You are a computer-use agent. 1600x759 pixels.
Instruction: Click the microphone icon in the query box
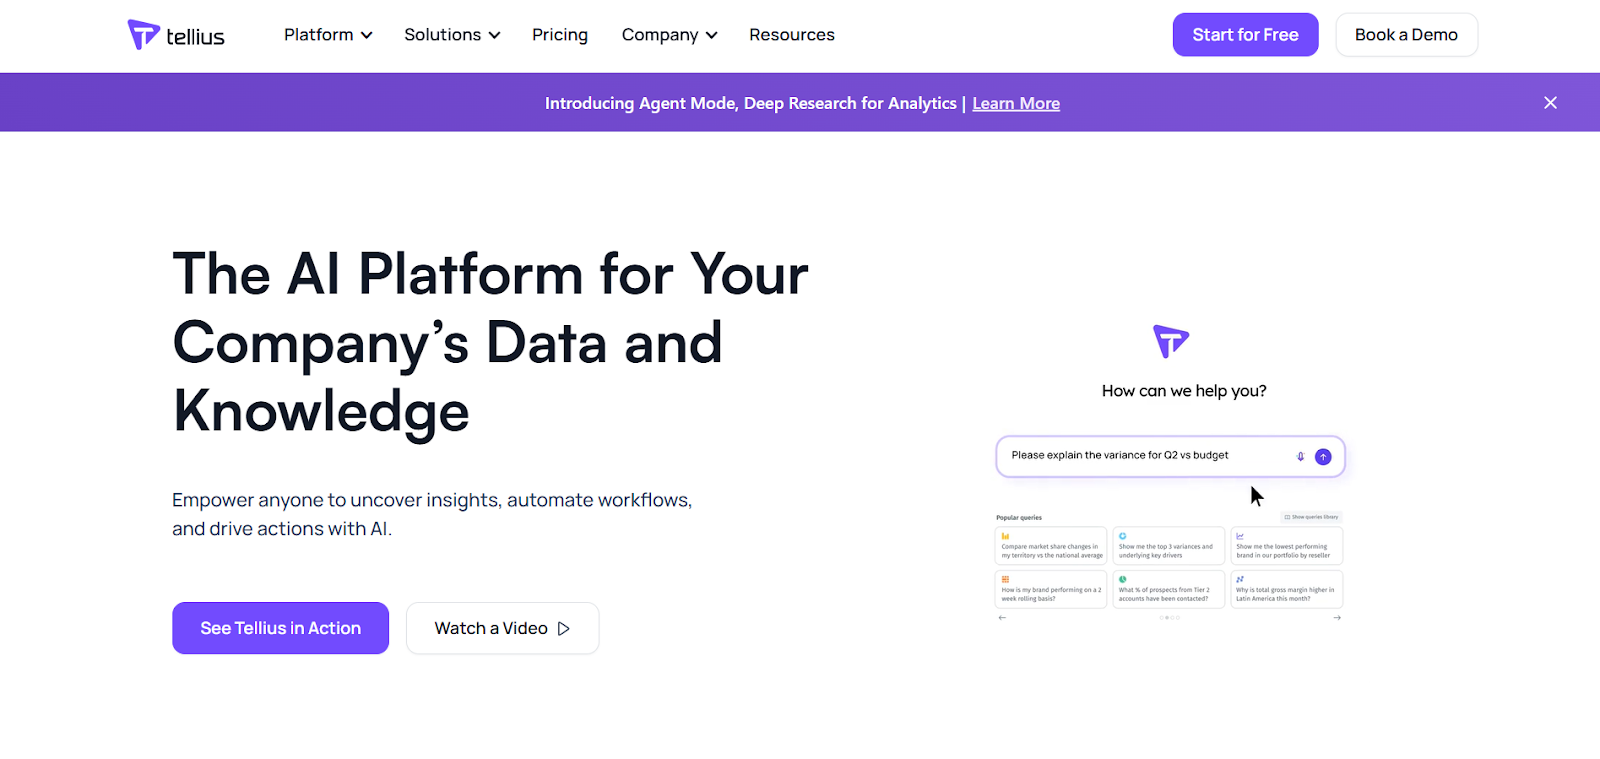pyautogui.click(x=1300, y=456)
